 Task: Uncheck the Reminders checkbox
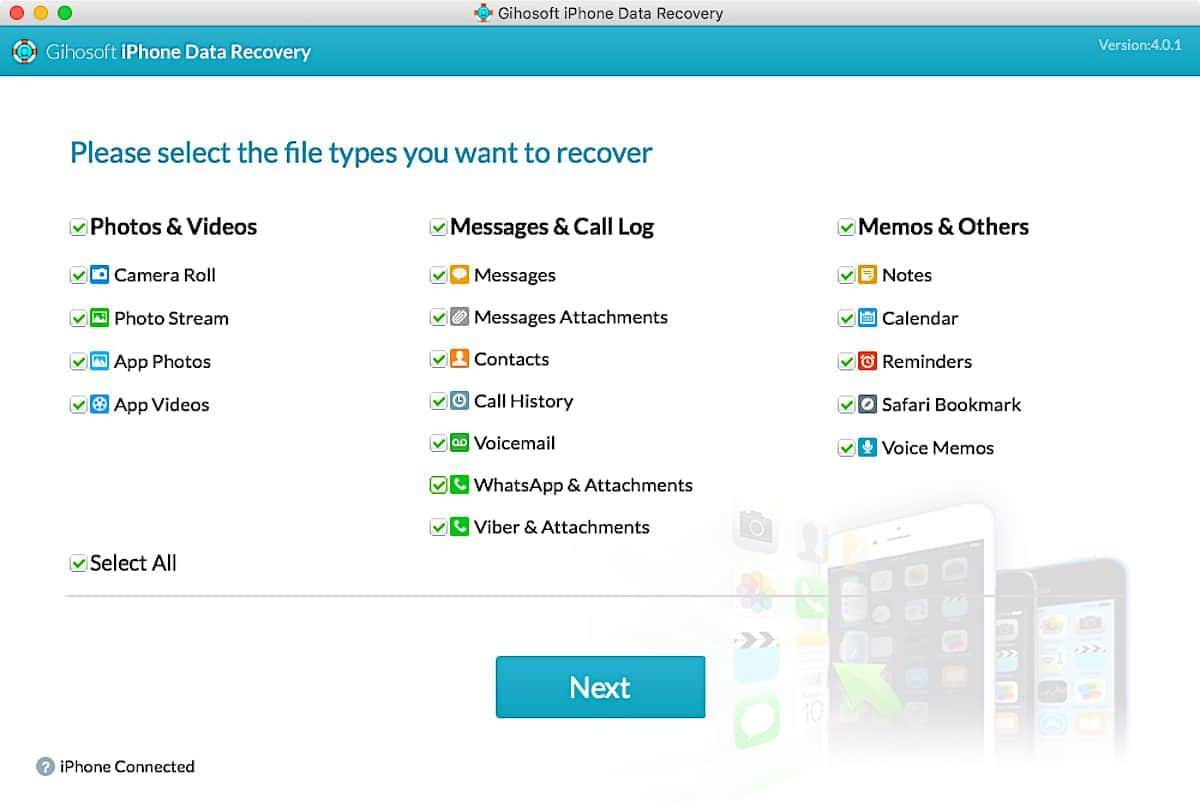coord(846,362)
